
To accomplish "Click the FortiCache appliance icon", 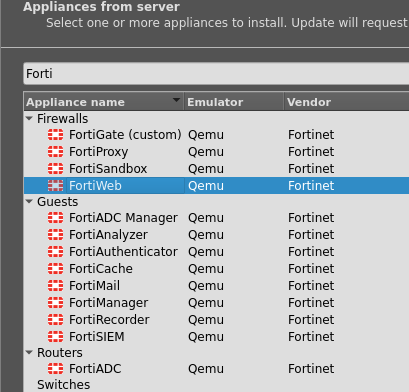I will click(x=55, y=269).
